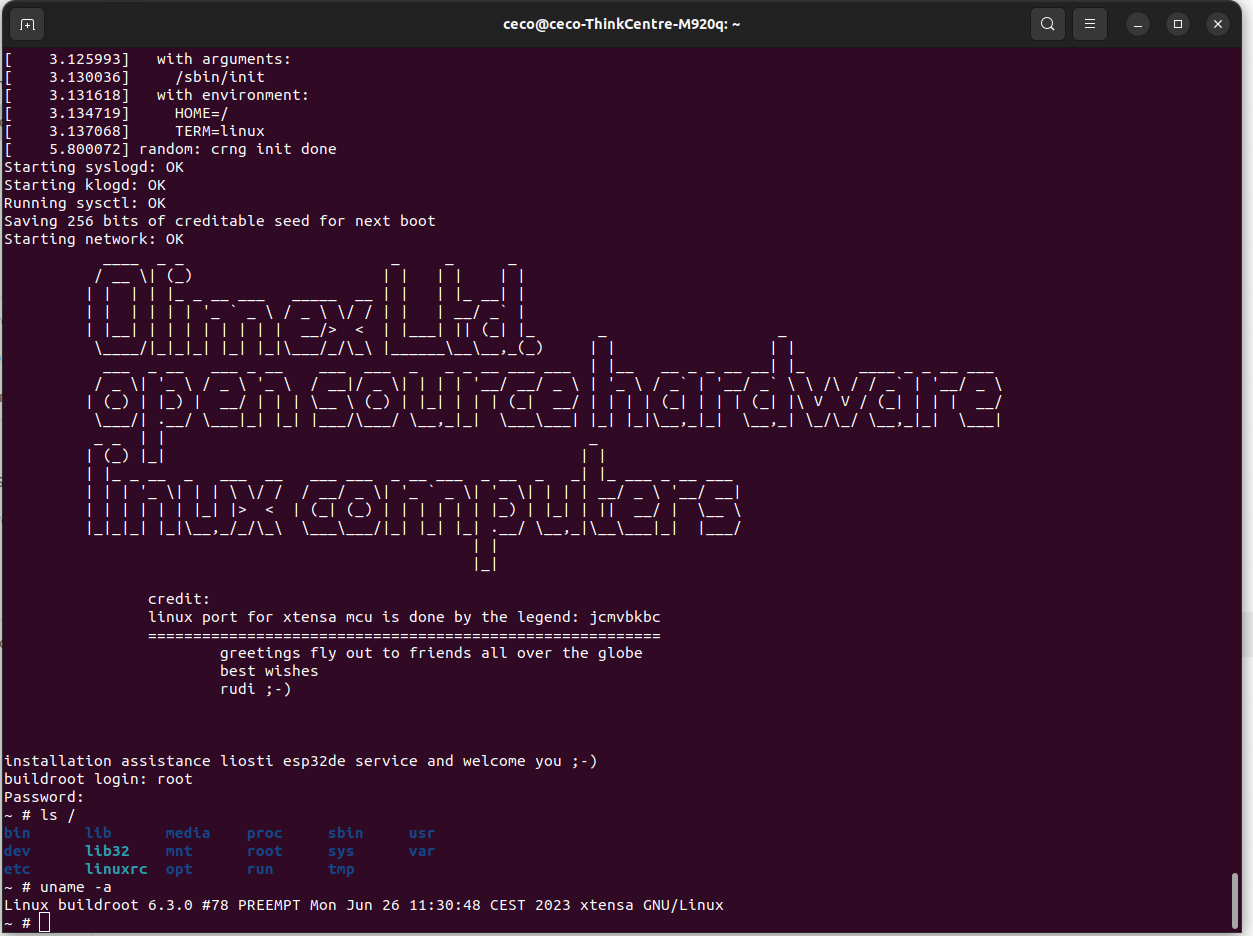Click the 'credit:' line
Screen dimensions: 1253x936
pos(179,599)
